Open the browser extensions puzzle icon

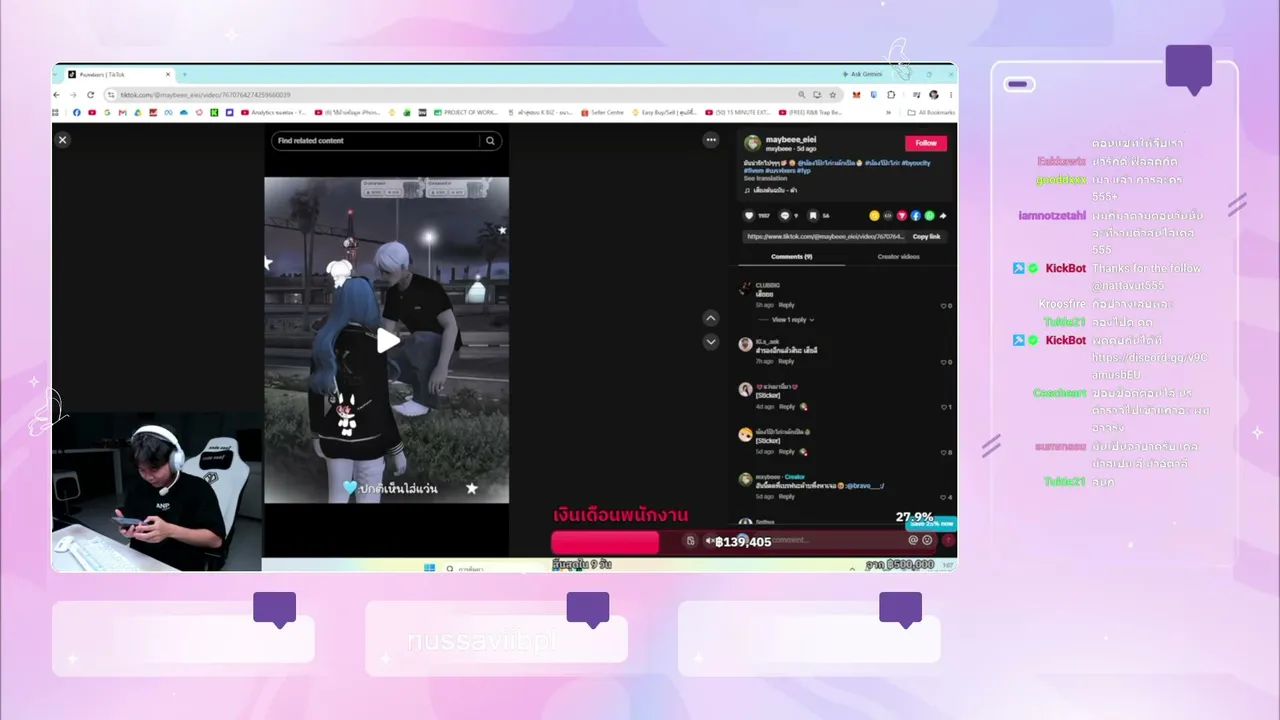coord(890,95)
